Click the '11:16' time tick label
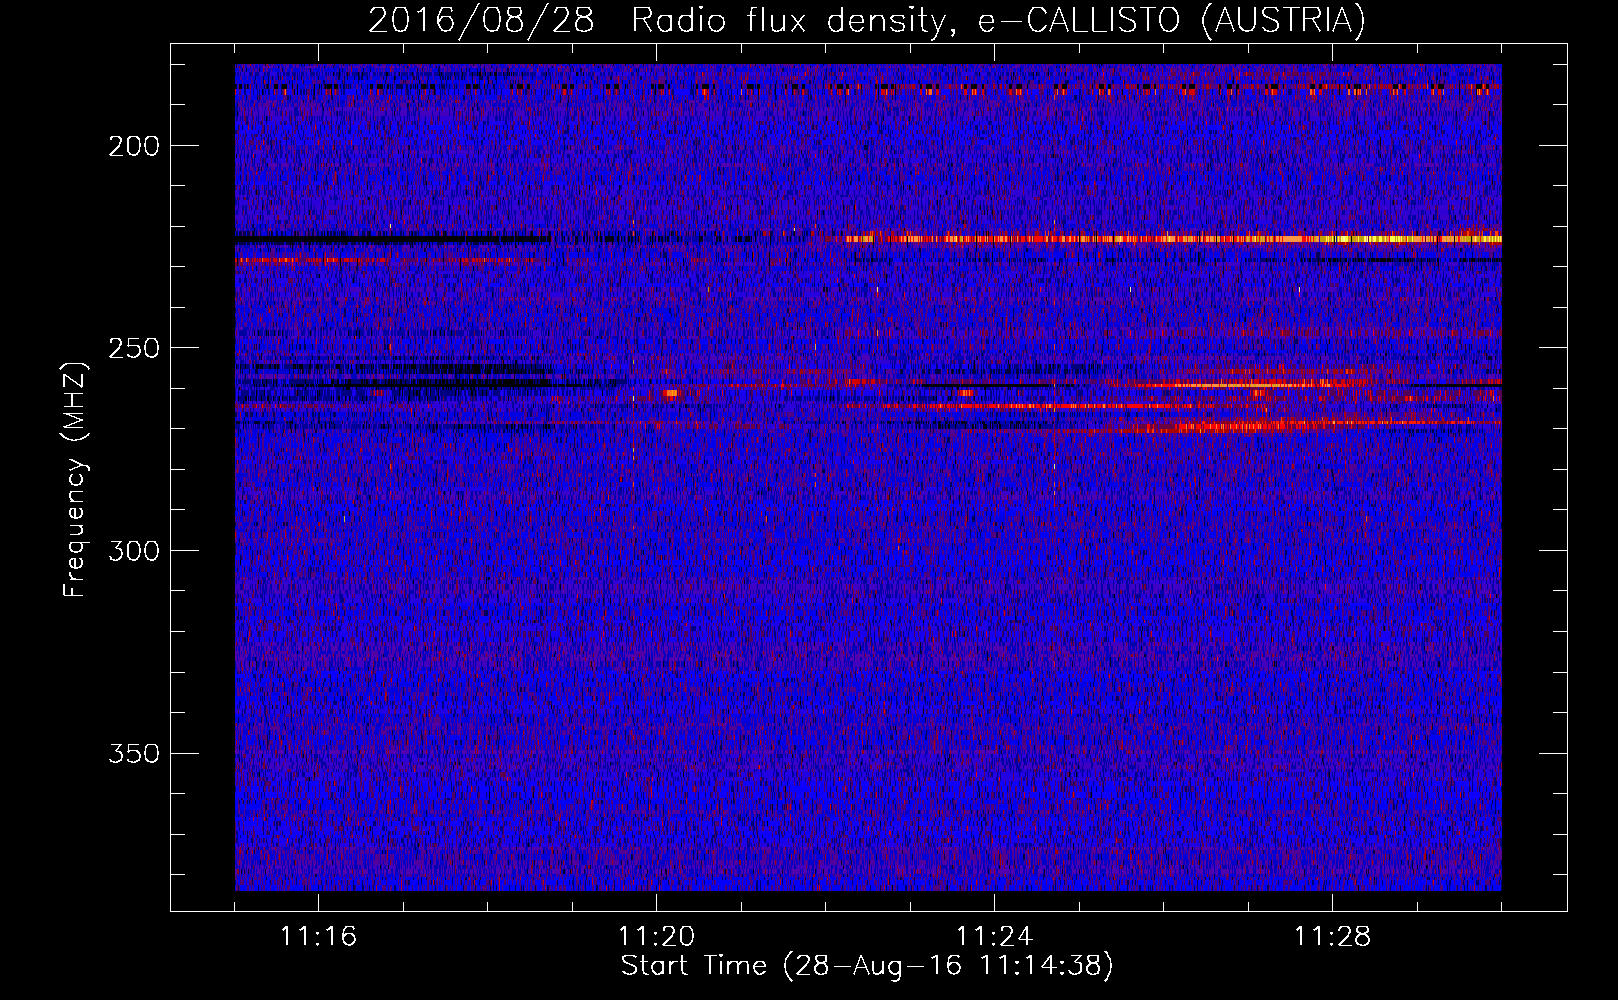Image resolution: width=1618 pixels, height=1000 pixels. tap(318, 937)
